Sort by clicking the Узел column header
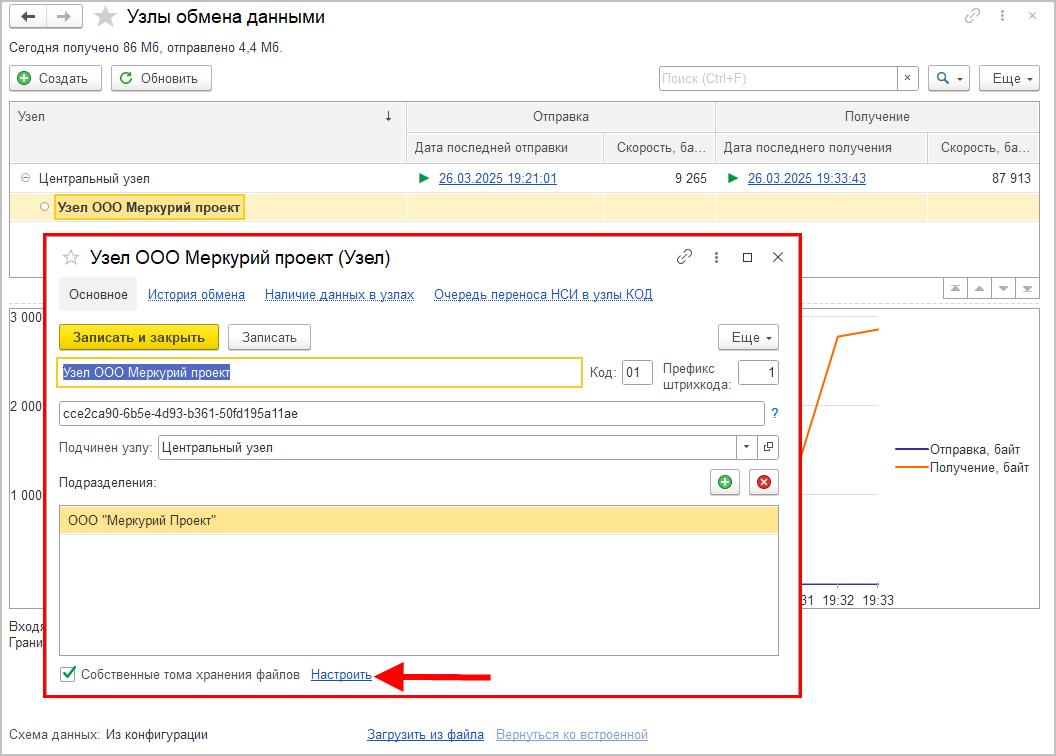Screen dimensions: 1056x756 pos(200,117)
